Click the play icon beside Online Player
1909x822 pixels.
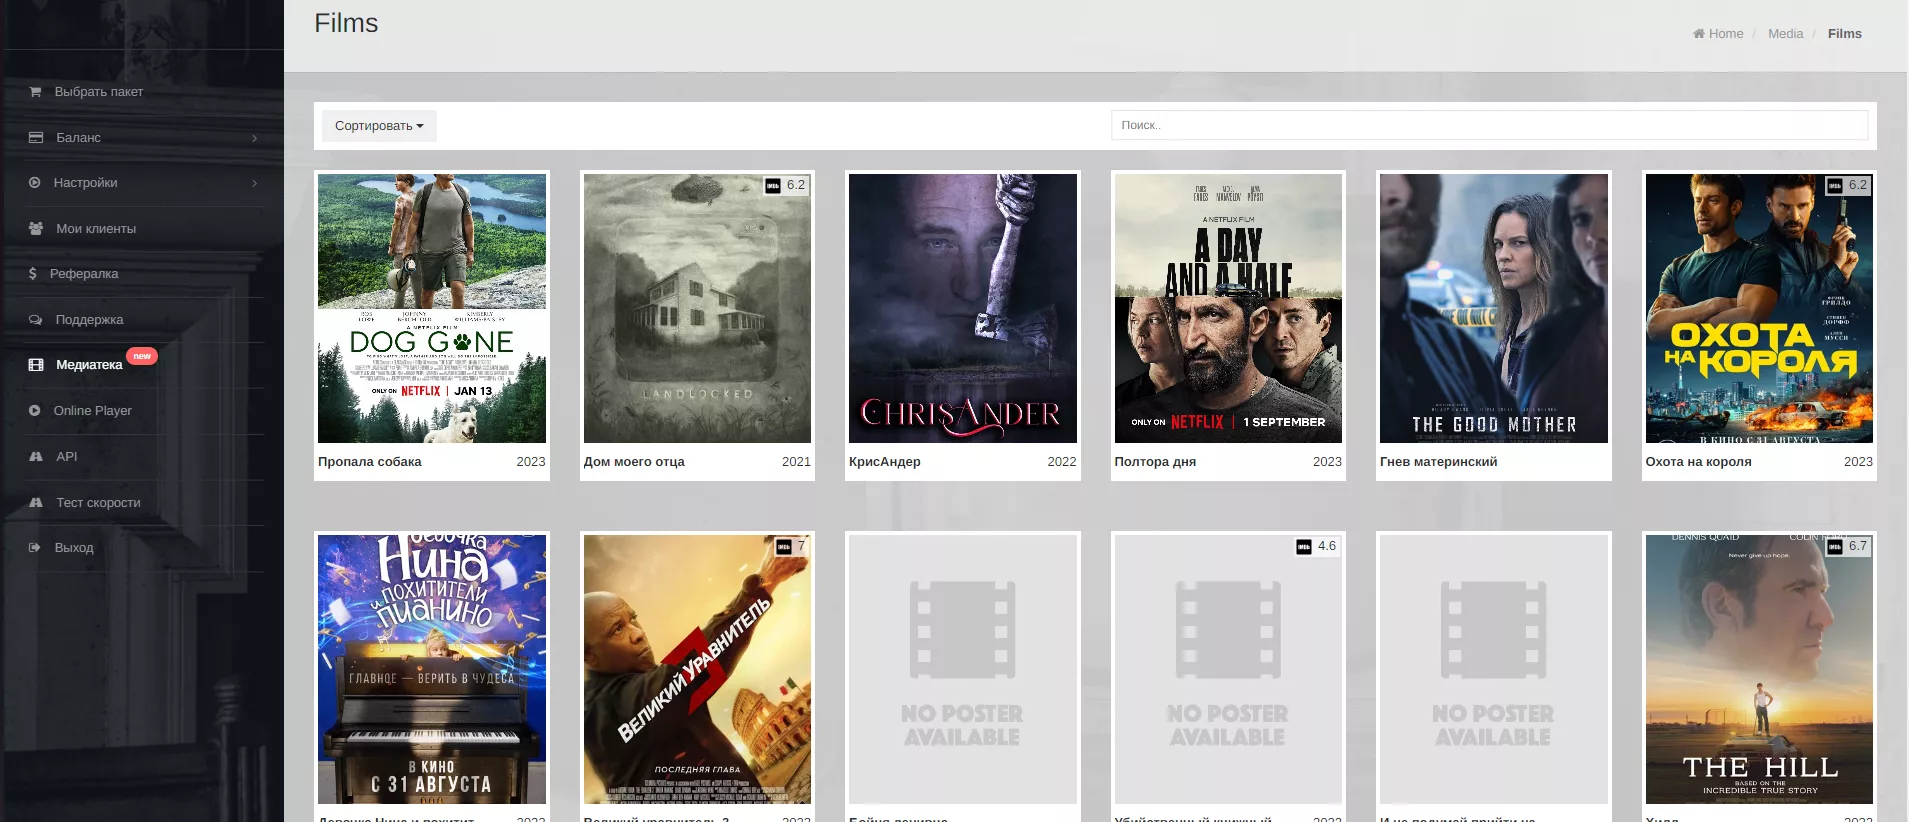(35, 411)
